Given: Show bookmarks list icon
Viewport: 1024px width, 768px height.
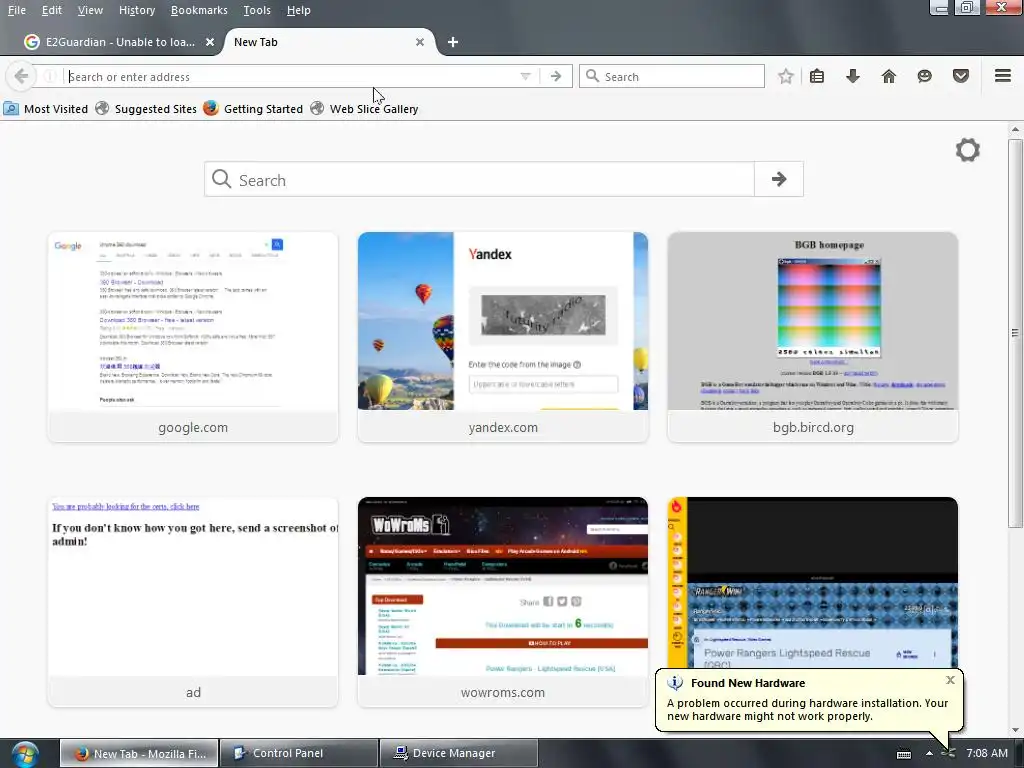Looking at the screenshot, I should click(817, 76).
